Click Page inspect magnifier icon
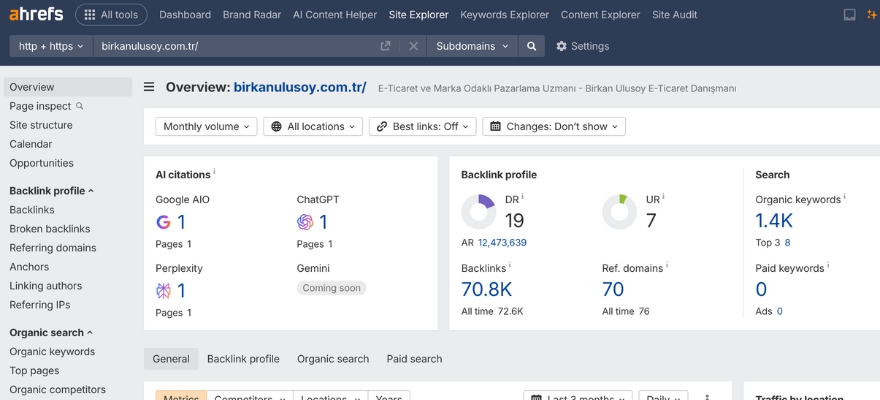 point(80,105)
